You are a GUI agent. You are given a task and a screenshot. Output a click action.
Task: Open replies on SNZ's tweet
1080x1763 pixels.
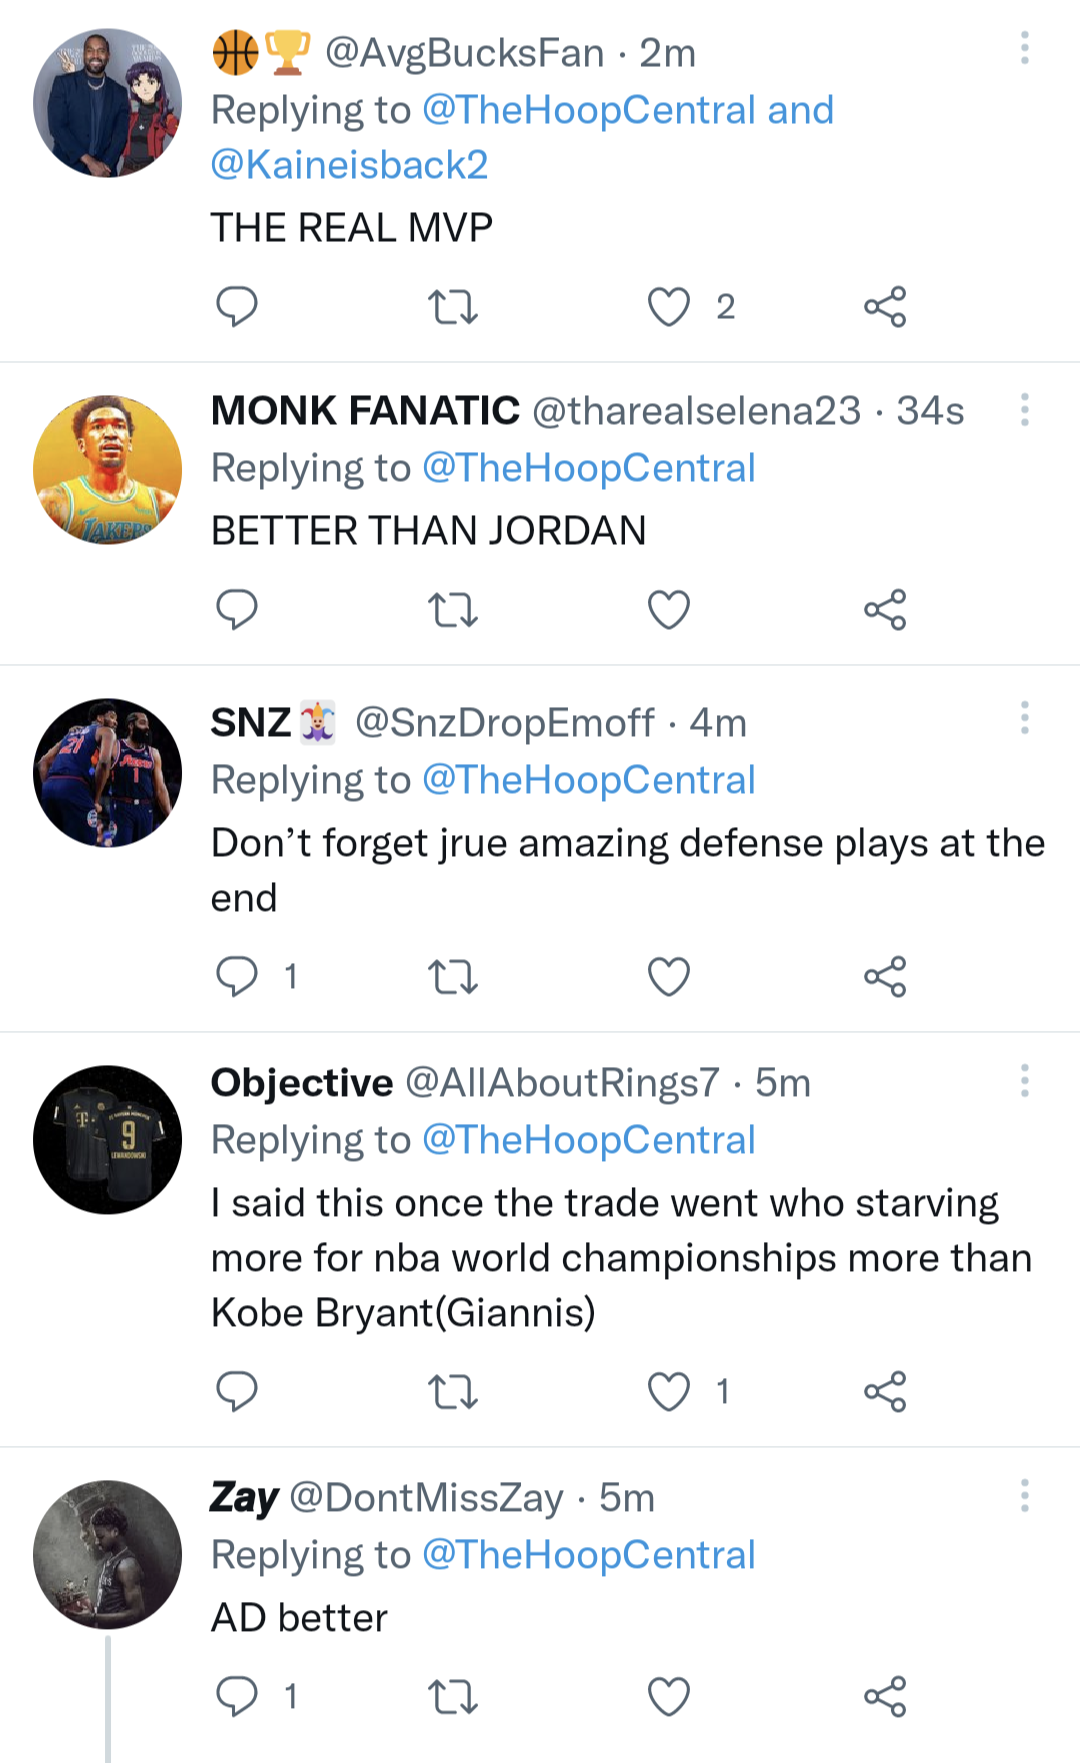tap(237, 976)
